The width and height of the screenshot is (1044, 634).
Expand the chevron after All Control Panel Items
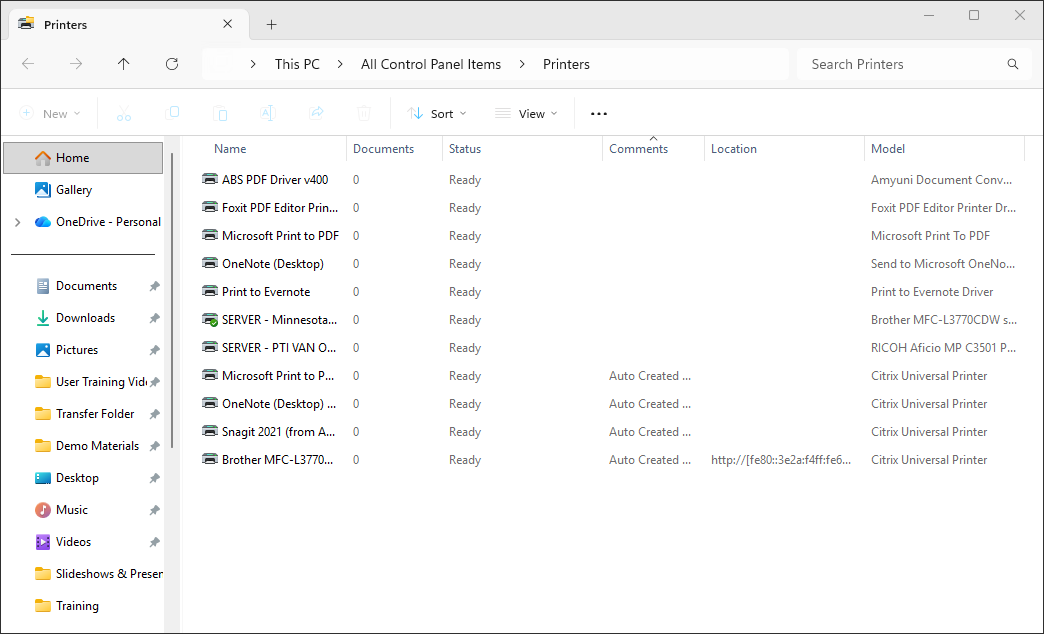pyautogui.click(x=522, y=64)
